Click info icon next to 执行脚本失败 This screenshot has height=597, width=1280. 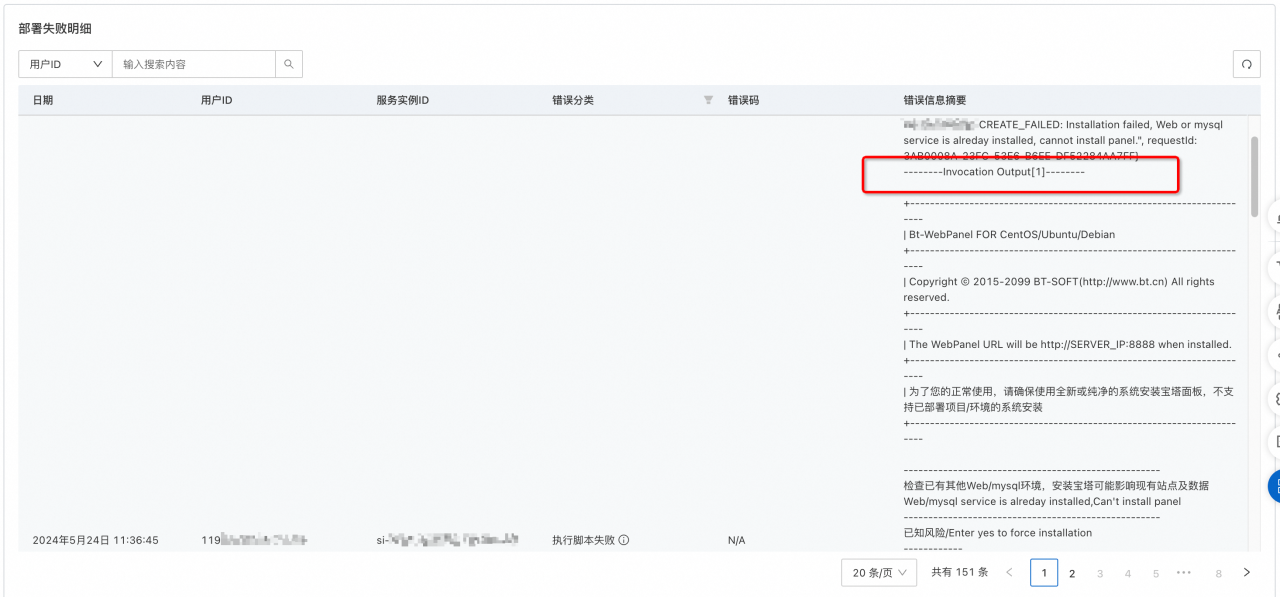click(624, 540)
